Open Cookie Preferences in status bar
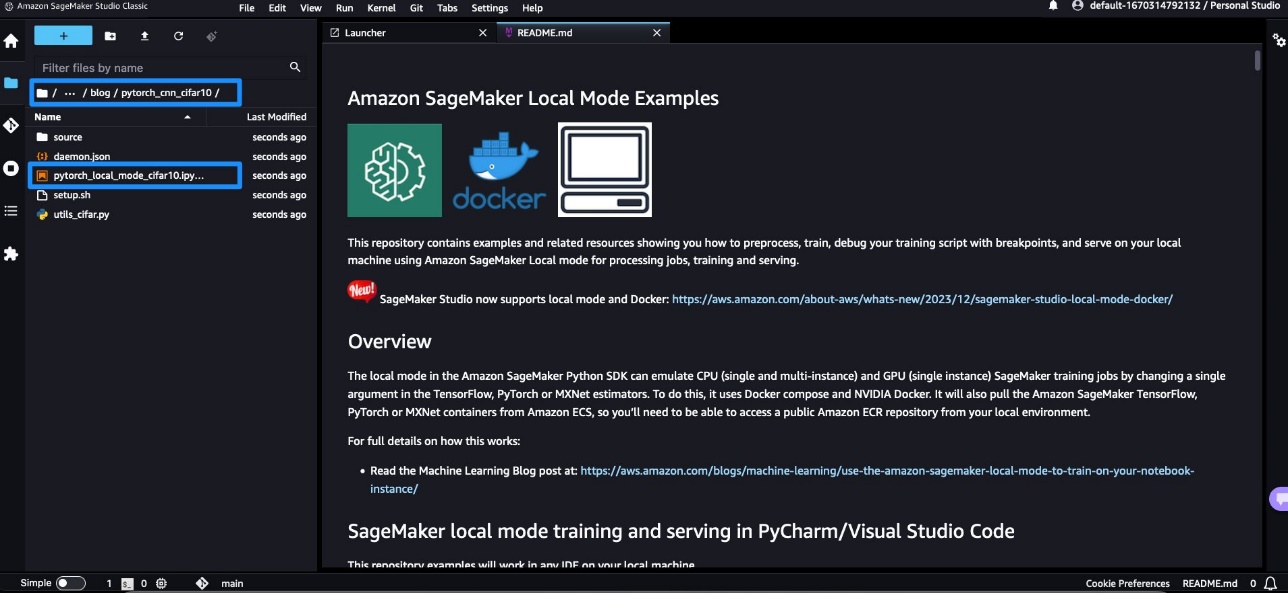 [x=1127, y=583]
